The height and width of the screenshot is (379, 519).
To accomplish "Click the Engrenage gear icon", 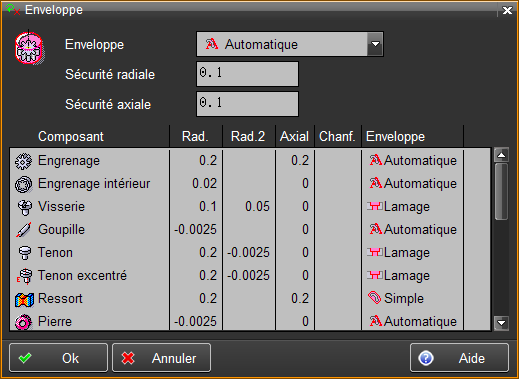I will pos(23,161).
